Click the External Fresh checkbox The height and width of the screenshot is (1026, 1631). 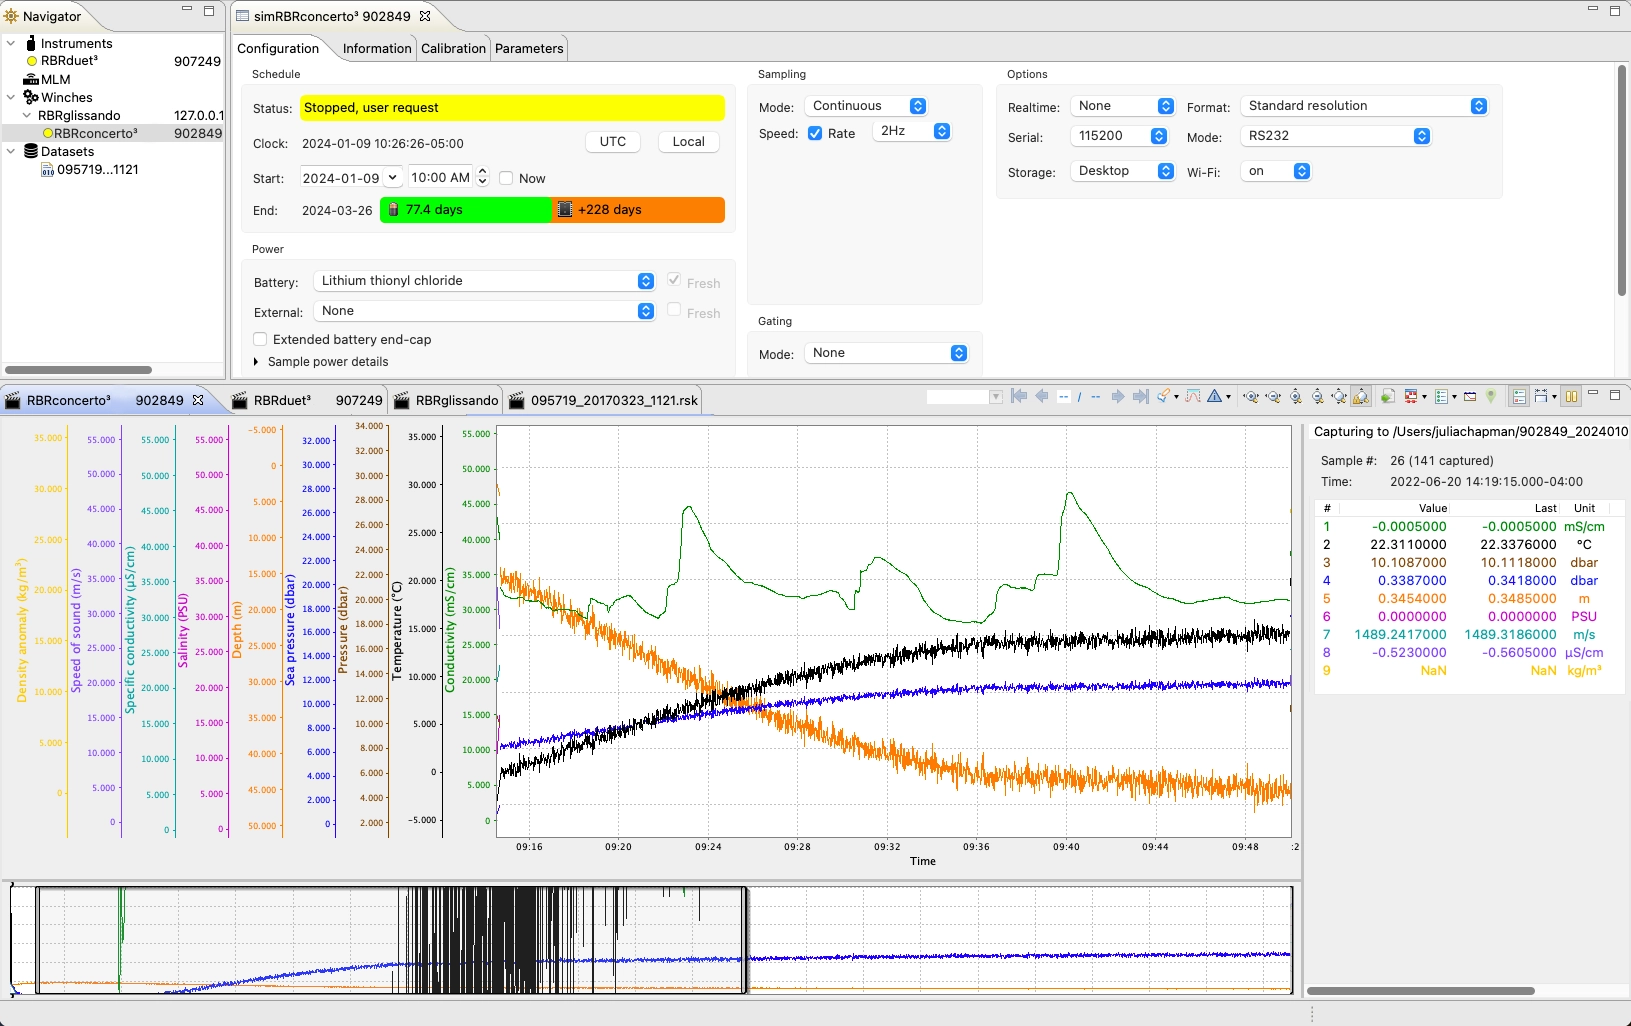coord(674,310)
